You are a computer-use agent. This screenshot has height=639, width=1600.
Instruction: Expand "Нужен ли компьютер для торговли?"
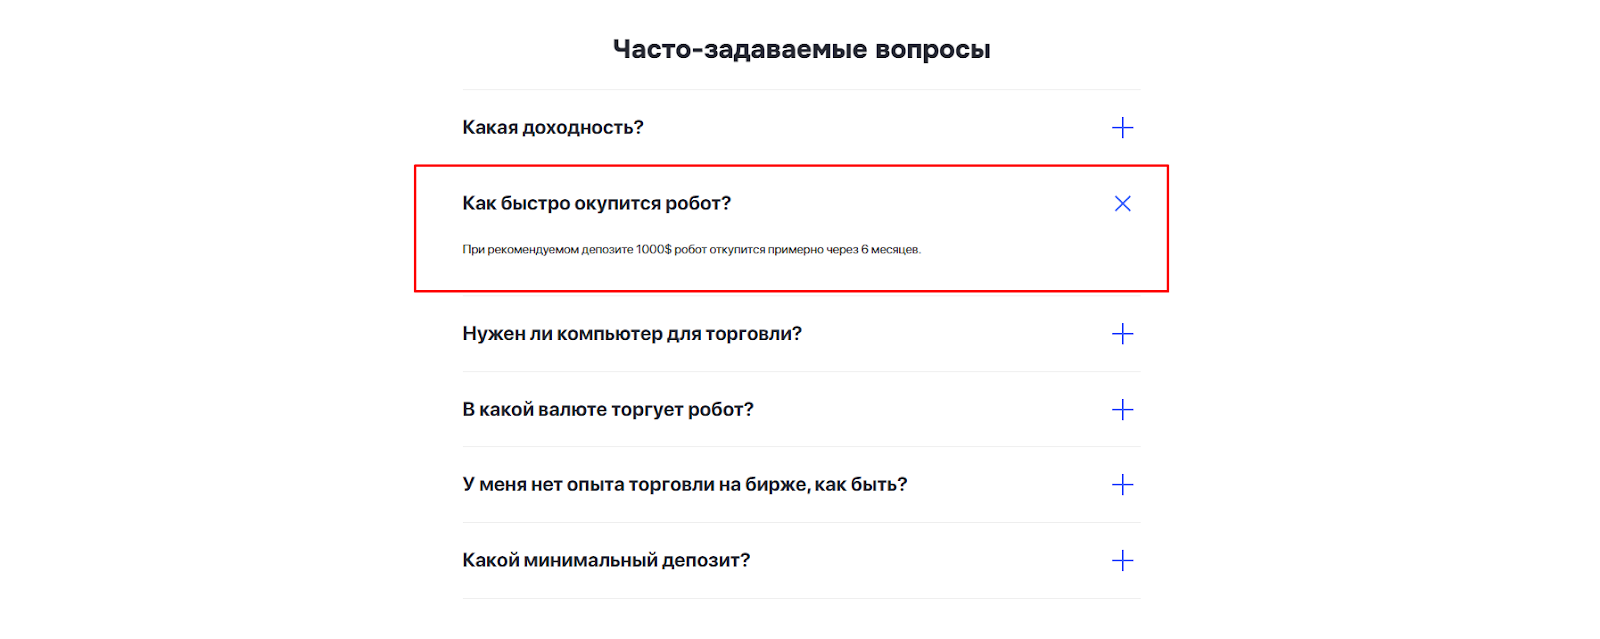tap(632, 335)
